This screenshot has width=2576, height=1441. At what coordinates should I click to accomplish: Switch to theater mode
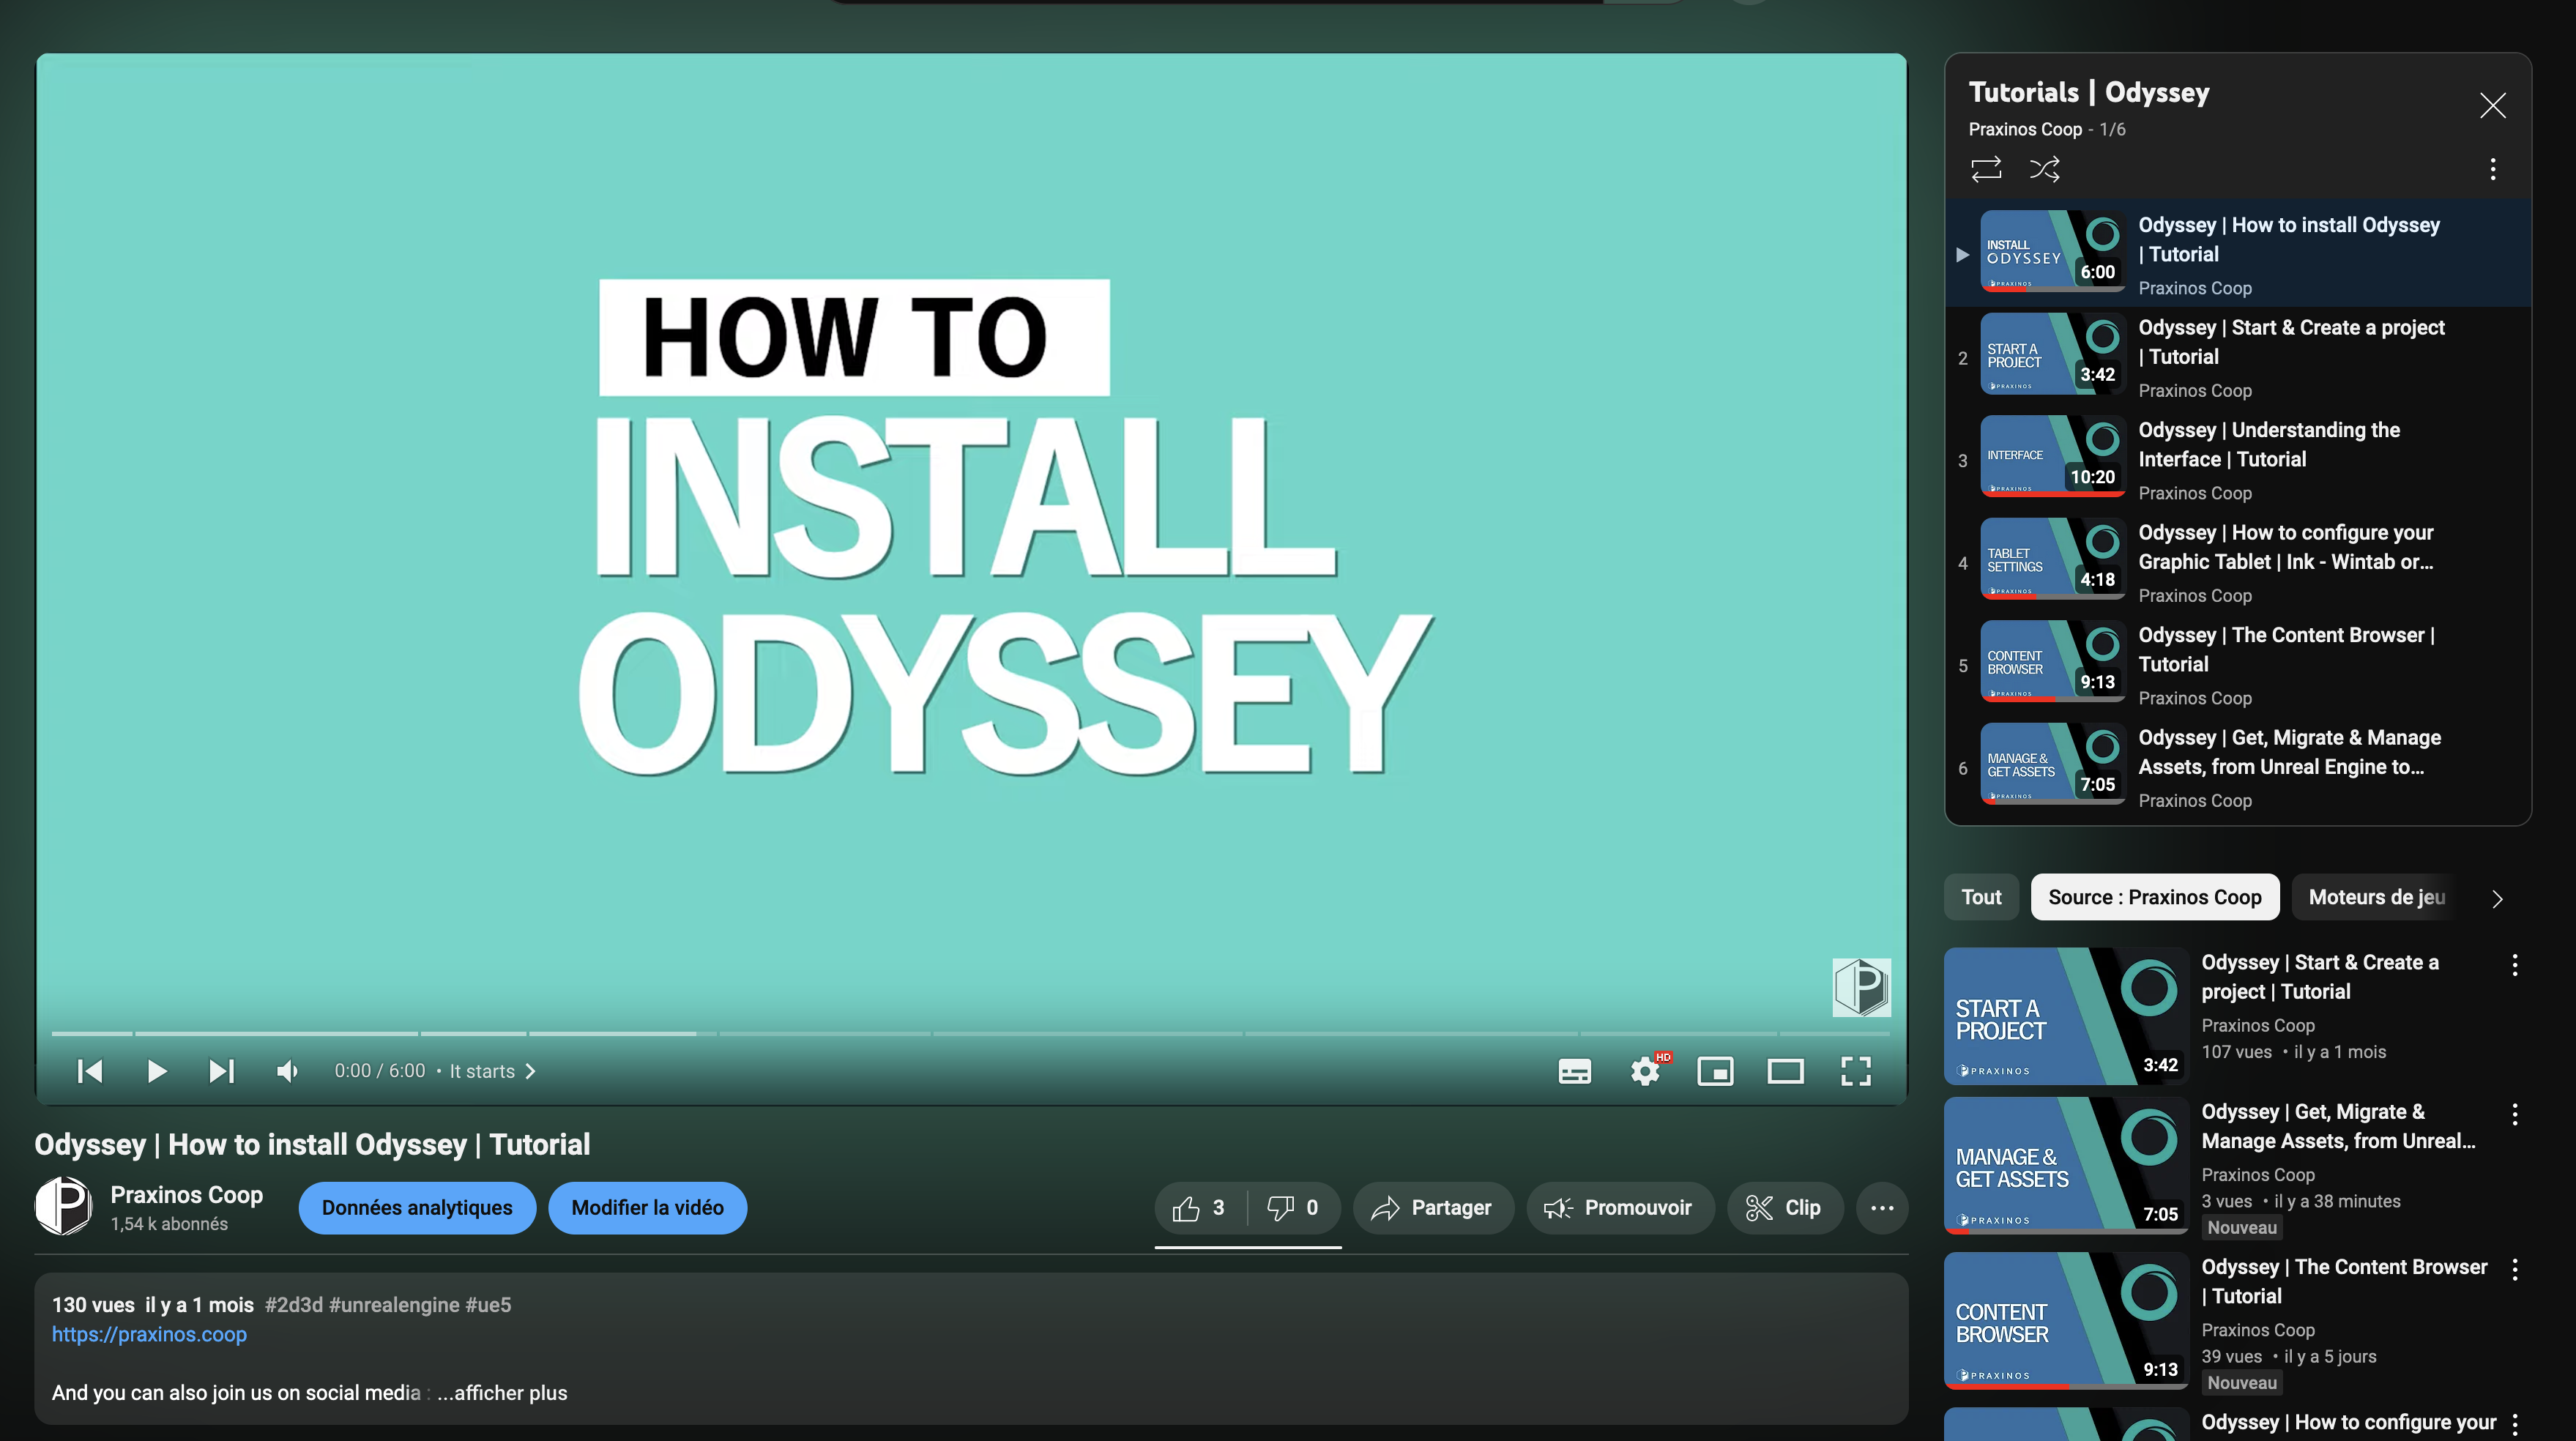click(1785, 1071)
